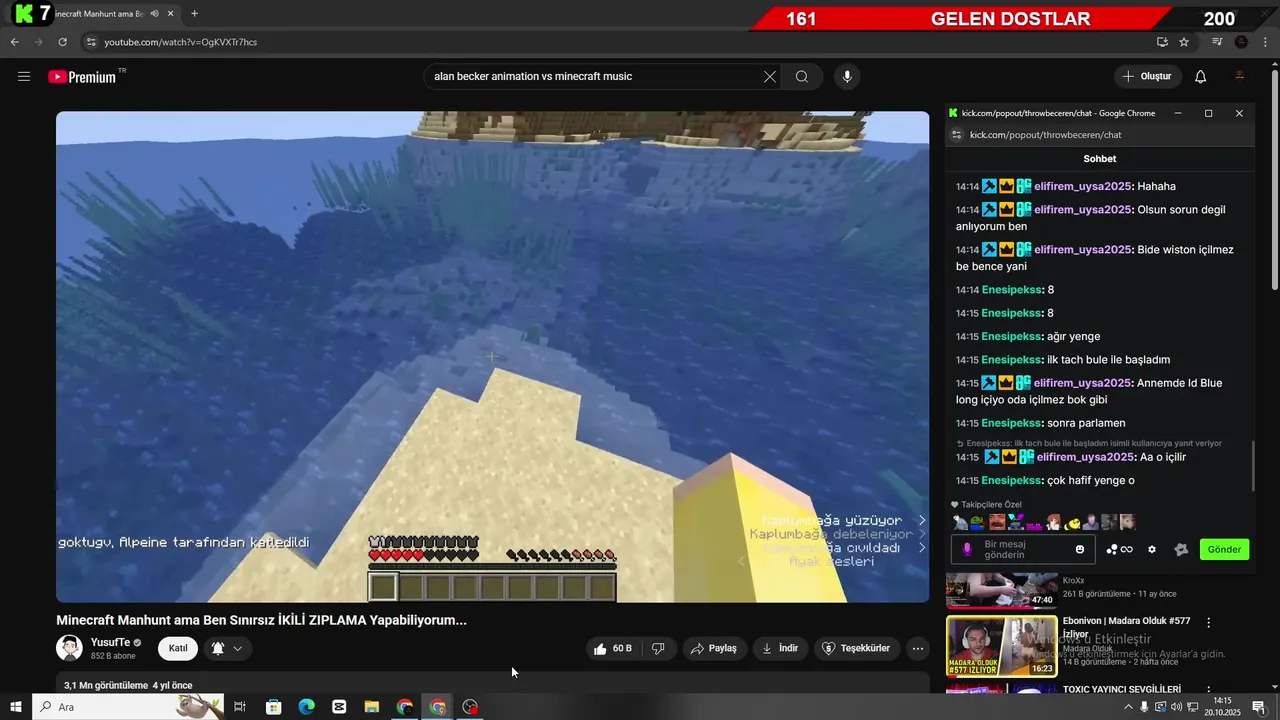Reload the page in Chrome
Viewport: 1280px width, 720px height.
(63, 42)
